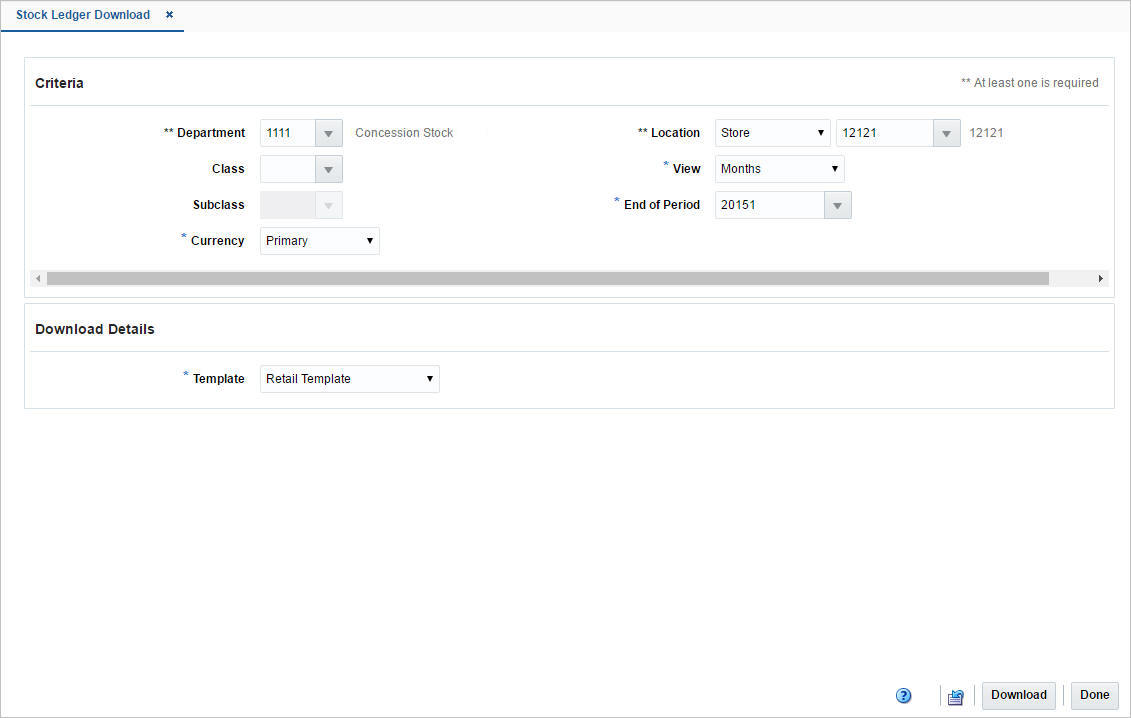Click the Download button
Viewport: 1131px width, 718px height.
(1018, 695)
